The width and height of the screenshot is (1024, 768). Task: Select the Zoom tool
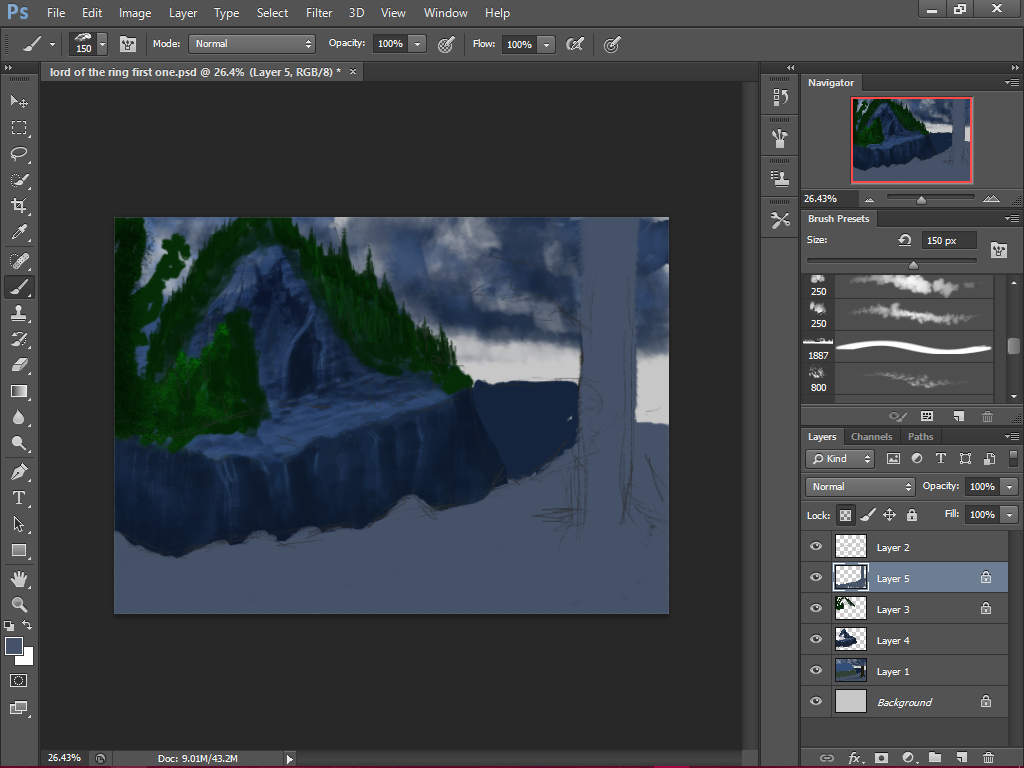[19, 605]
